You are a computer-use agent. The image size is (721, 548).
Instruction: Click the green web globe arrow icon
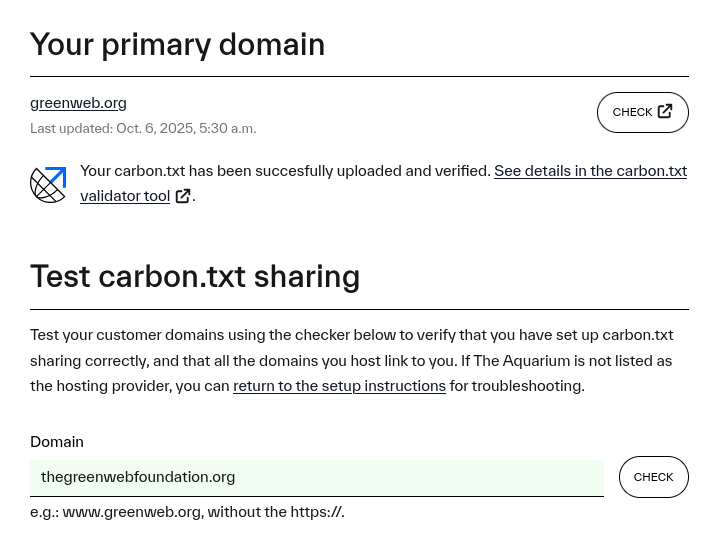[48, 184]
